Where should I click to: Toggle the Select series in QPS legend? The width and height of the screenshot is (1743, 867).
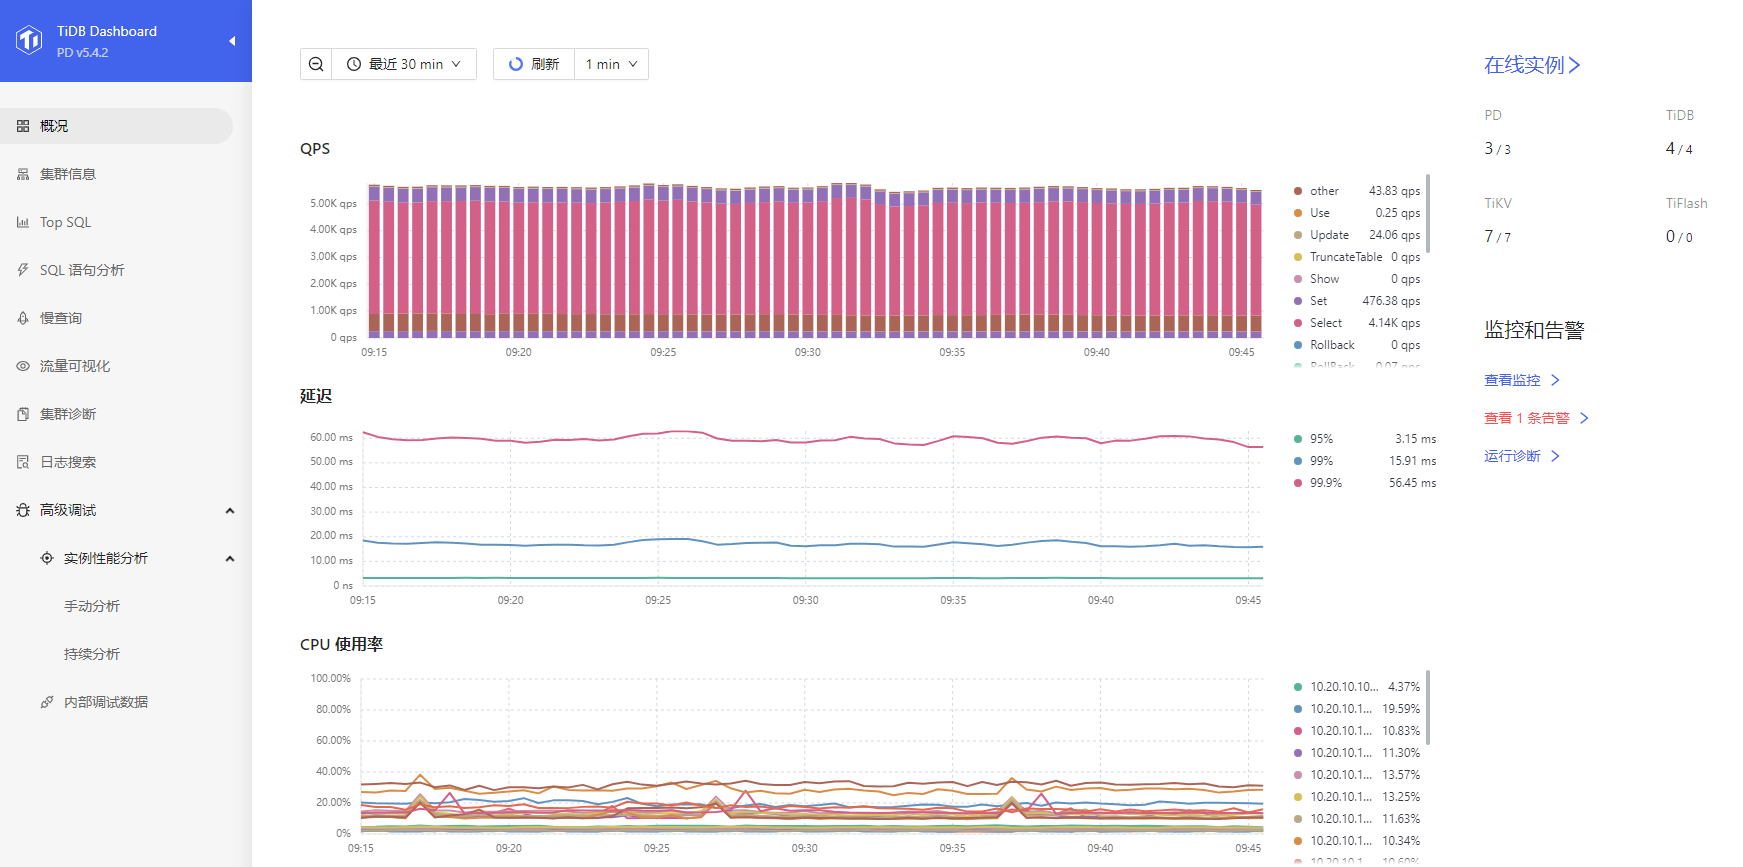[x=1356, y=323]
